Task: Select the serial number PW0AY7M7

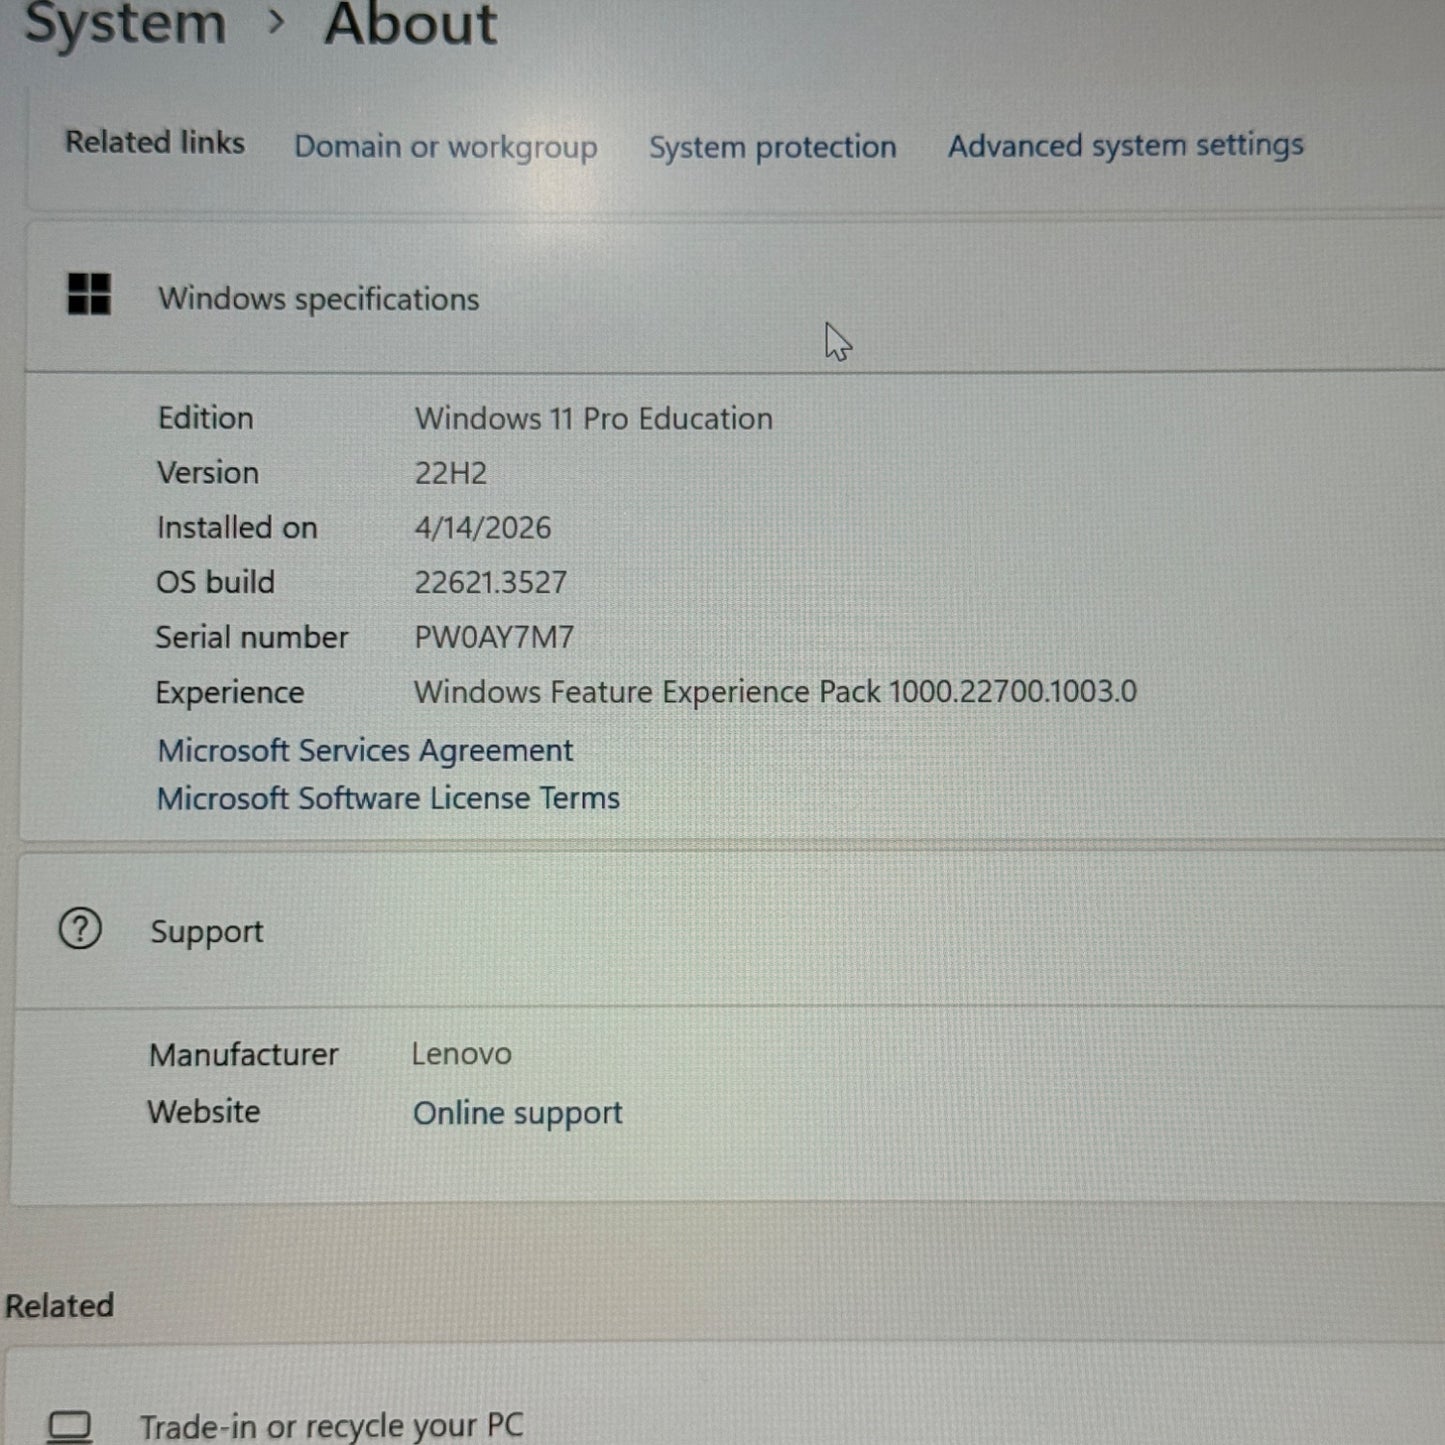Action: [494, 637]
